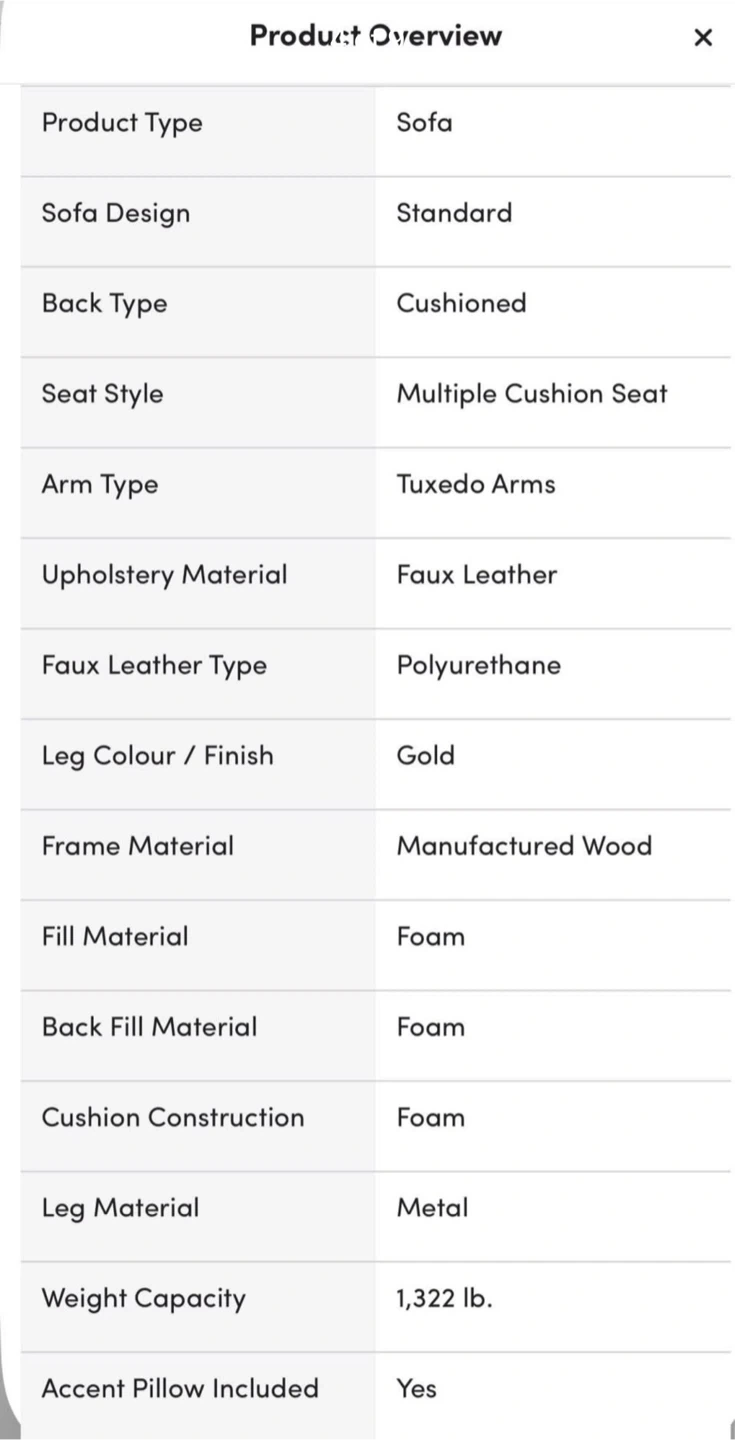This screenshot has height=1440, width=735.
Task: Select the Cushion Construction label
Action: [173, 1117]
